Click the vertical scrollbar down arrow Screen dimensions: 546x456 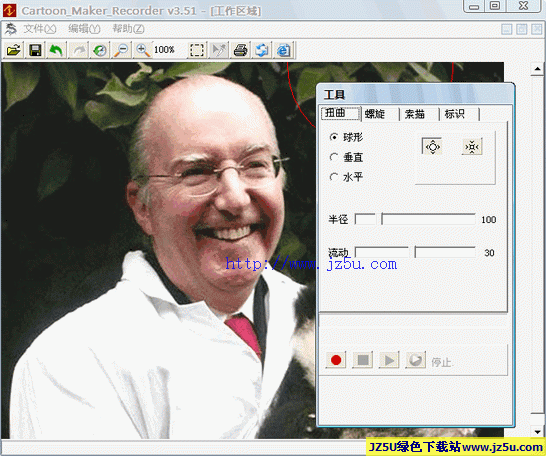tap(538, 432)
